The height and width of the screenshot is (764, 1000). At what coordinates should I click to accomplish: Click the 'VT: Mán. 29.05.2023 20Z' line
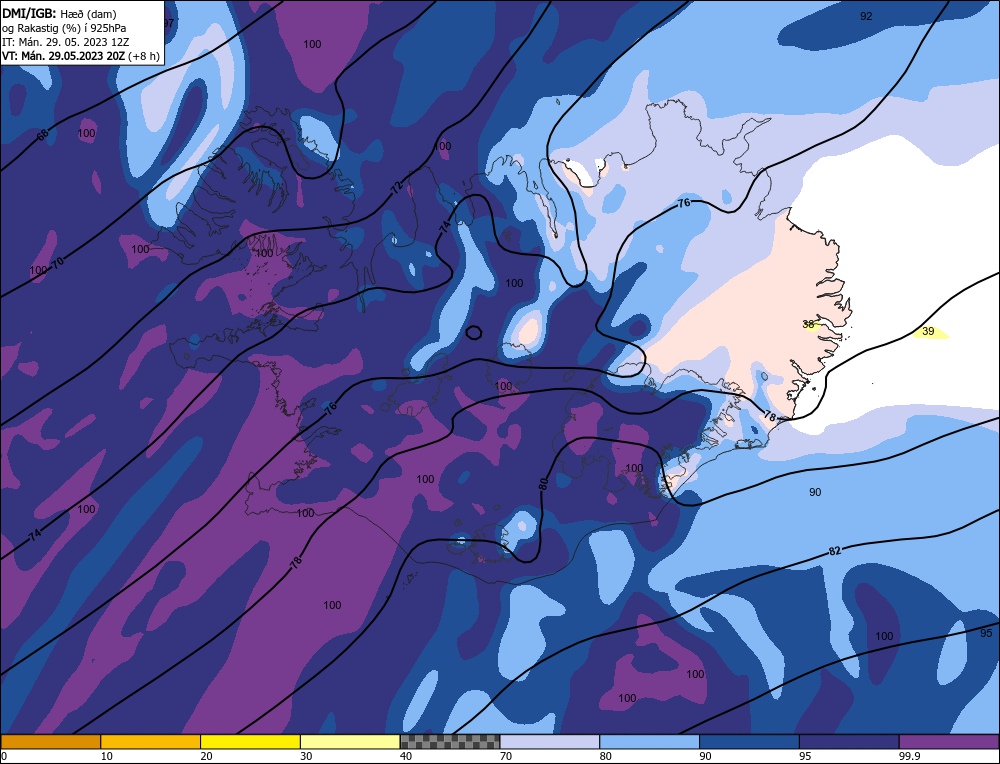tap(63, 56)
